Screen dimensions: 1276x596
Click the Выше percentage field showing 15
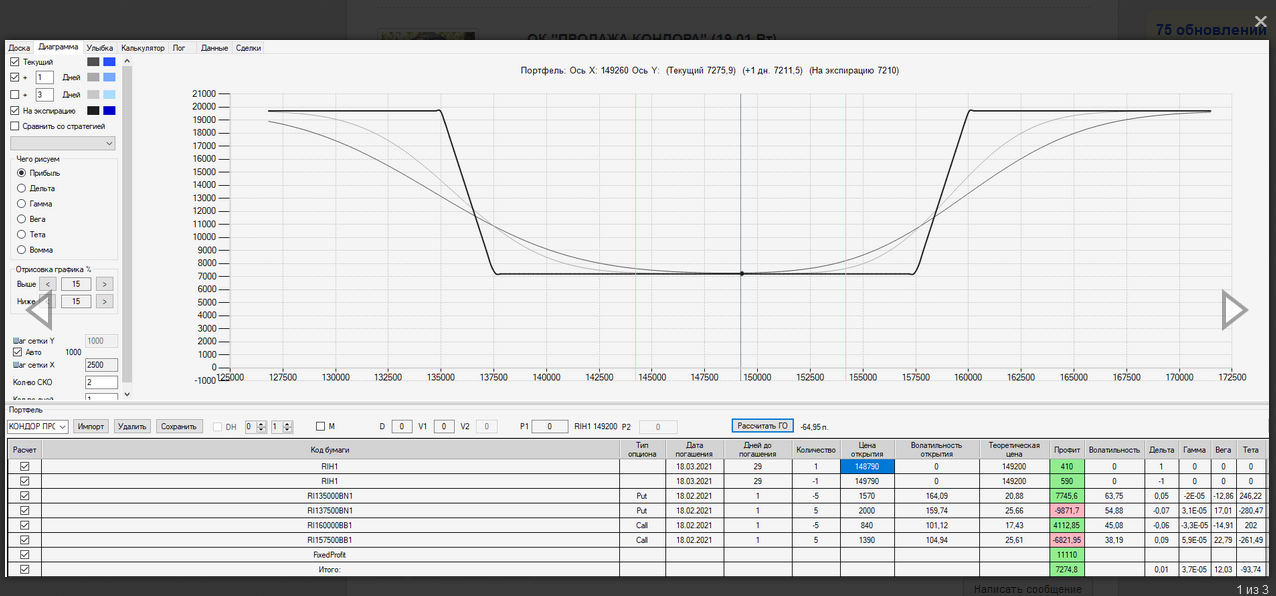76,284
